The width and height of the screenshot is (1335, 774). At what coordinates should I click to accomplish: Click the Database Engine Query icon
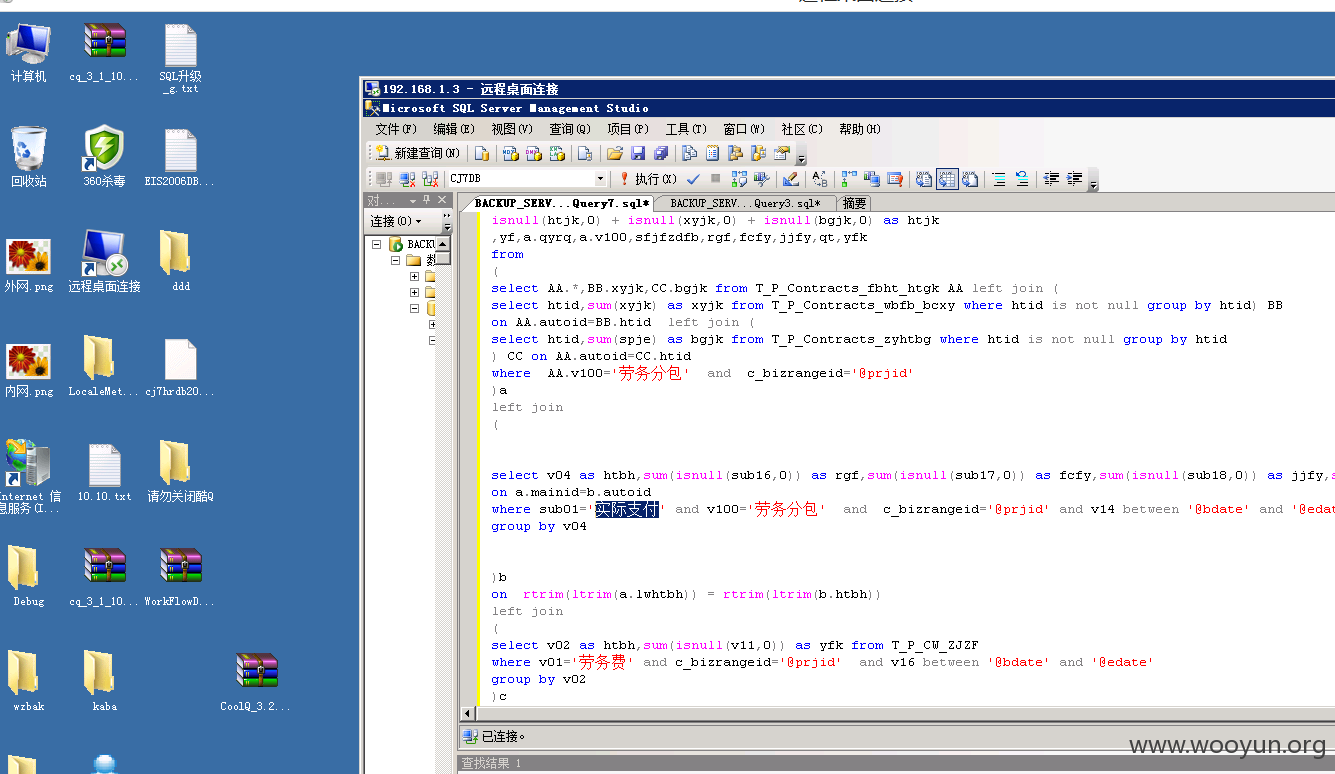tap(482, 153)
